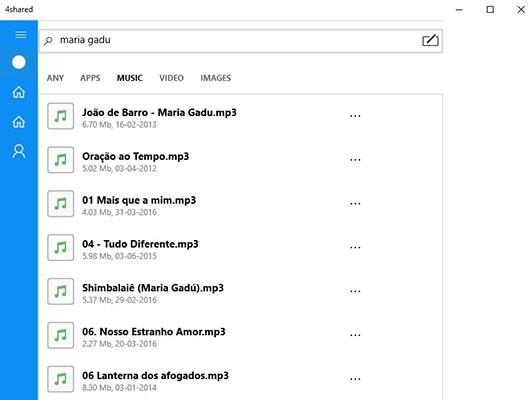The height and width of the screenshot is (400, 530).
Task: Open 06. Nosso Estranho Amor.mp3
Action: point(153,332)
